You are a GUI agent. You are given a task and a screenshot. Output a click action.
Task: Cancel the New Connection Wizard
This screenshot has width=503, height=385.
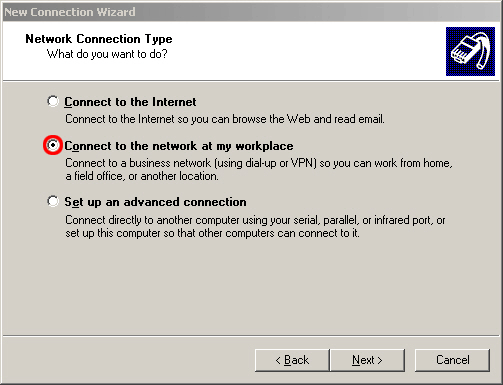[x=452, y=360]
